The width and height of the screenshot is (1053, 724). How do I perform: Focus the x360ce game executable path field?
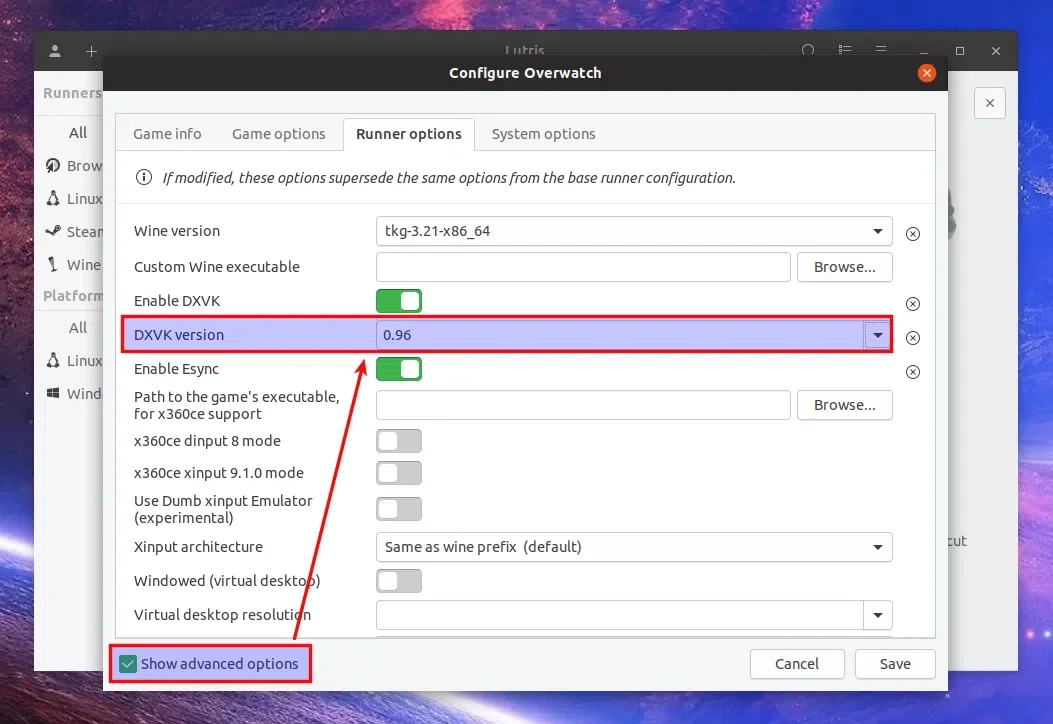tap(583, 405)
